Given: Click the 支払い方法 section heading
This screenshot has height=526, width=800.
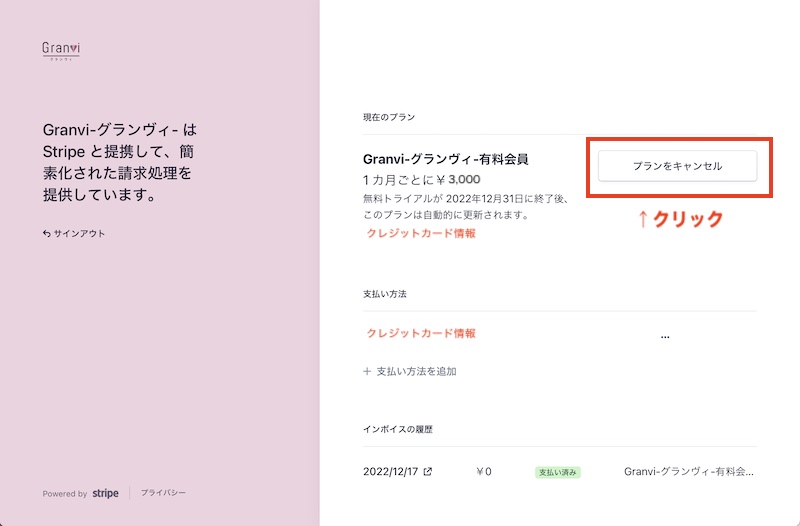Looking at the screenshot, I should tap(385, 294).
